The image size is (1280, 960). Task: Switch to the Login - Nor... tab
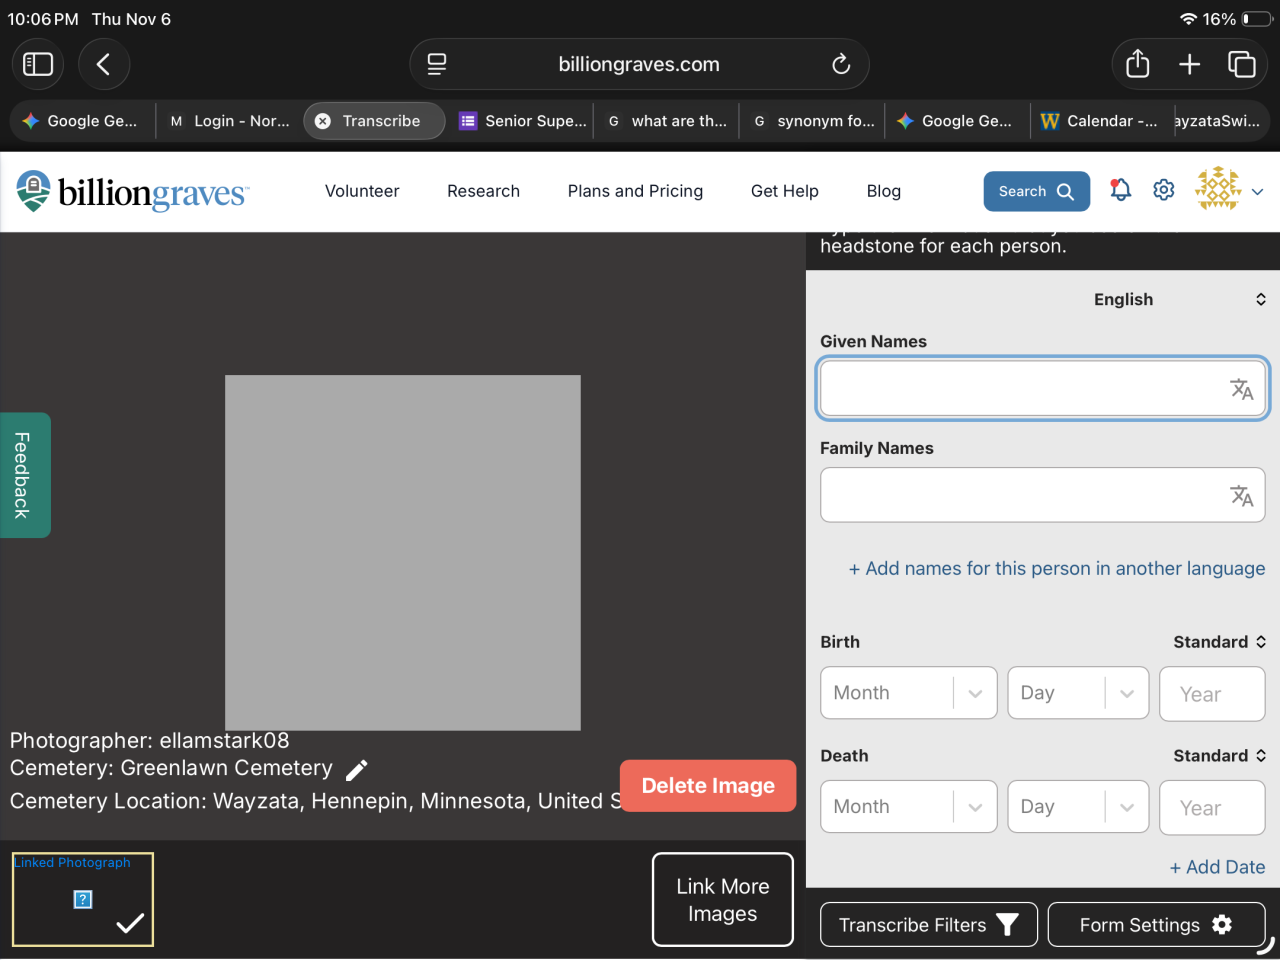click(x=230, y=121)
